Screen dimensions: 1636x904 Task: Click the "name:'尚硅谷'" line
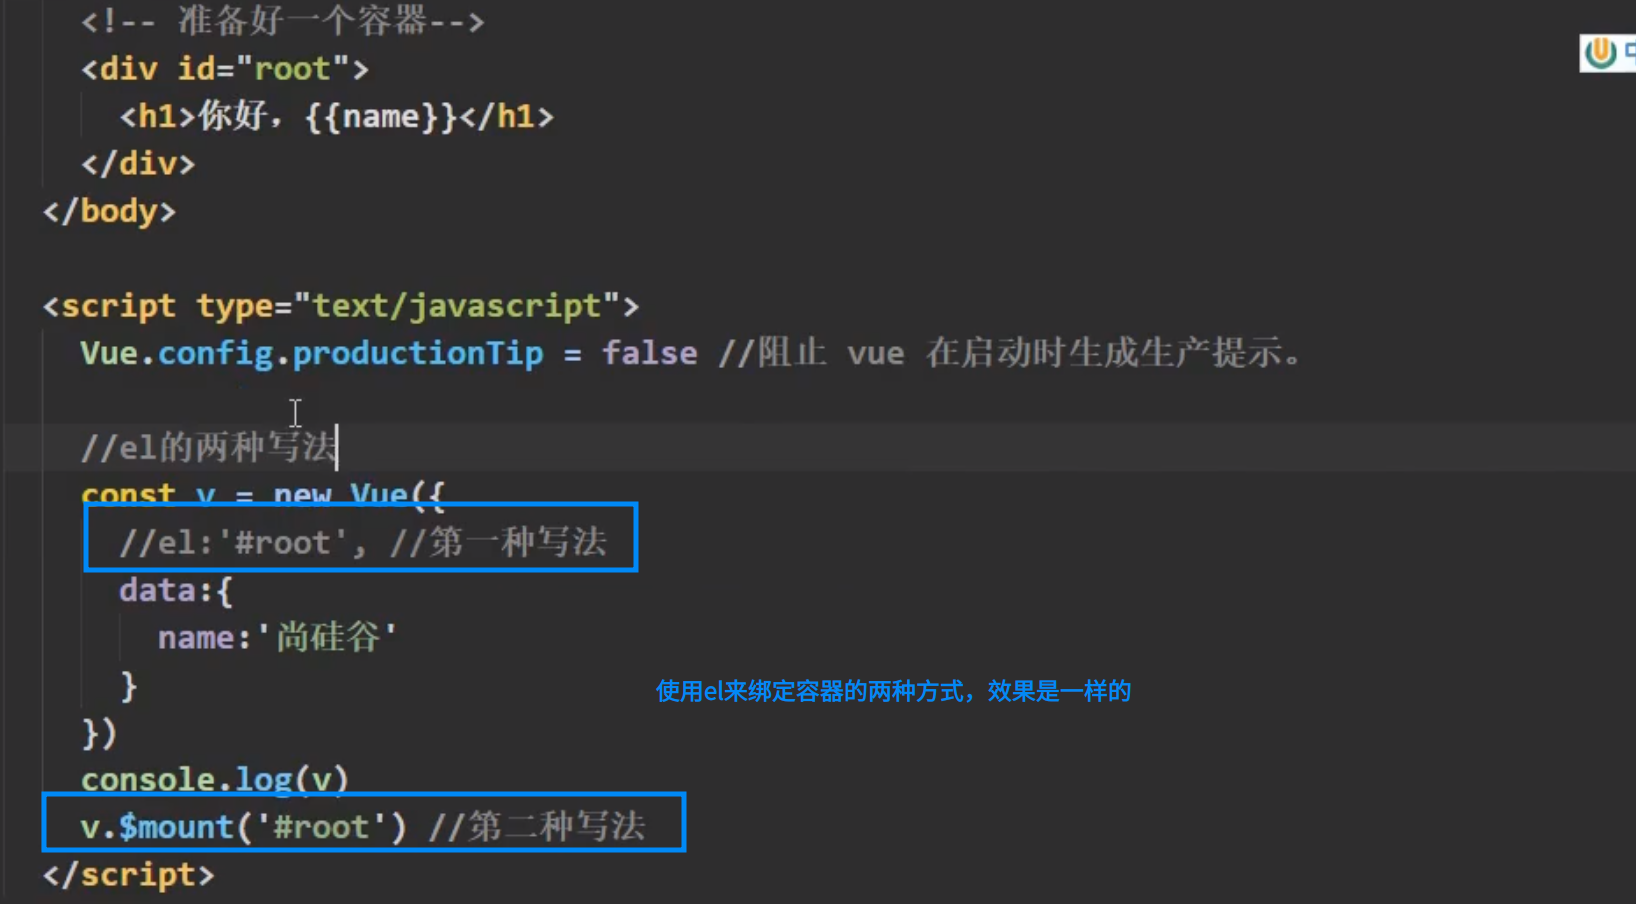[x=278, y=637]
